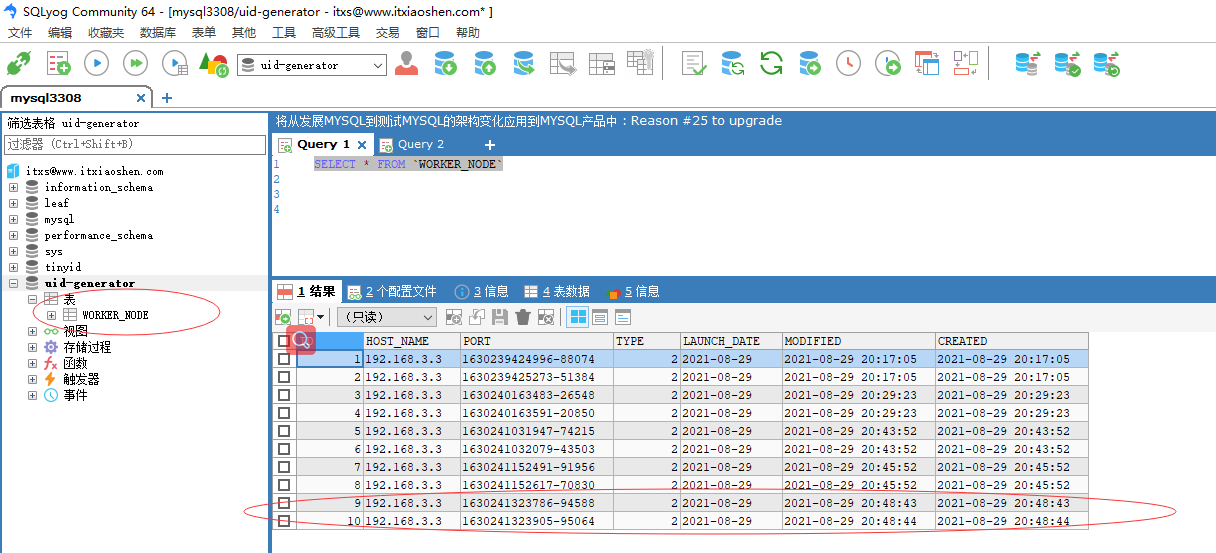
Task: Click the colored shapes format query icon
Action: (x=213, y=64)
